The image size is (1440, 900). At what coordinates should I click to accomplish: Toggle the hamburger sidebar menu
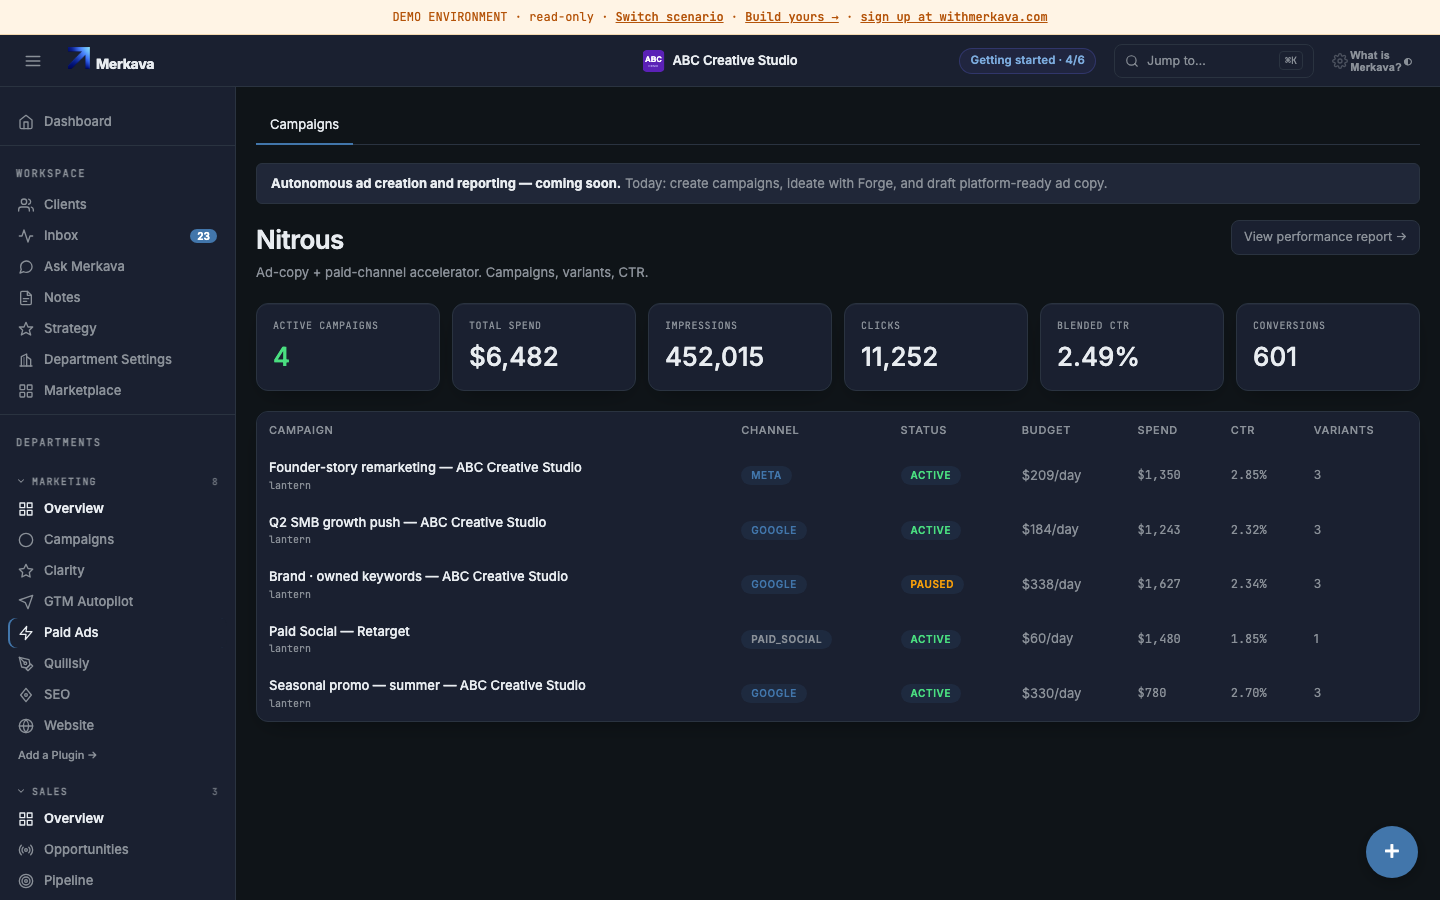tap(33, 61)
